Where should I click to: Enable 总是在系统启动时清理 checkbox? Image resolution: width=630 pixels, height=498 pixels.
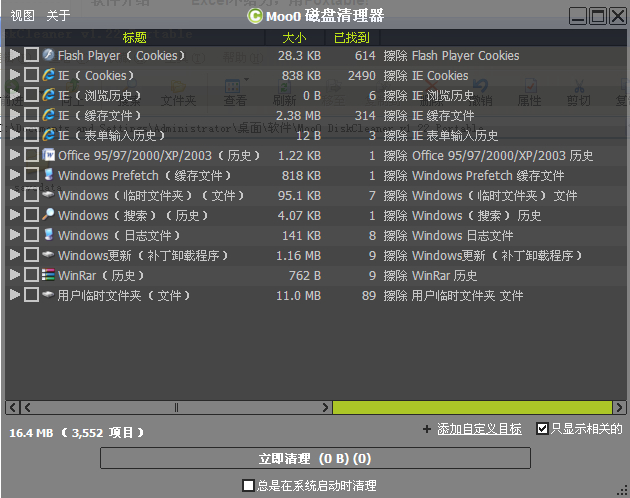point(249,485)
